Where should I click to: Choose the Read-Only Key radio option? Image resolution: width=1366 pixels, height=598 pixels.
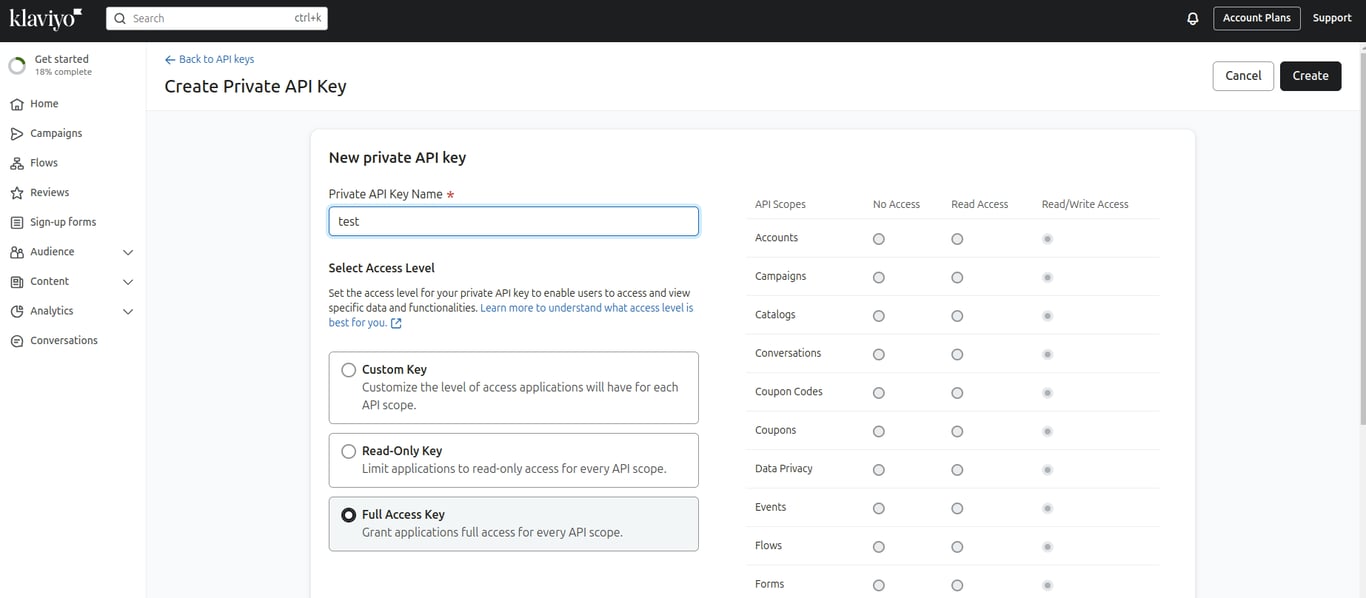click(x=349, y=451)
